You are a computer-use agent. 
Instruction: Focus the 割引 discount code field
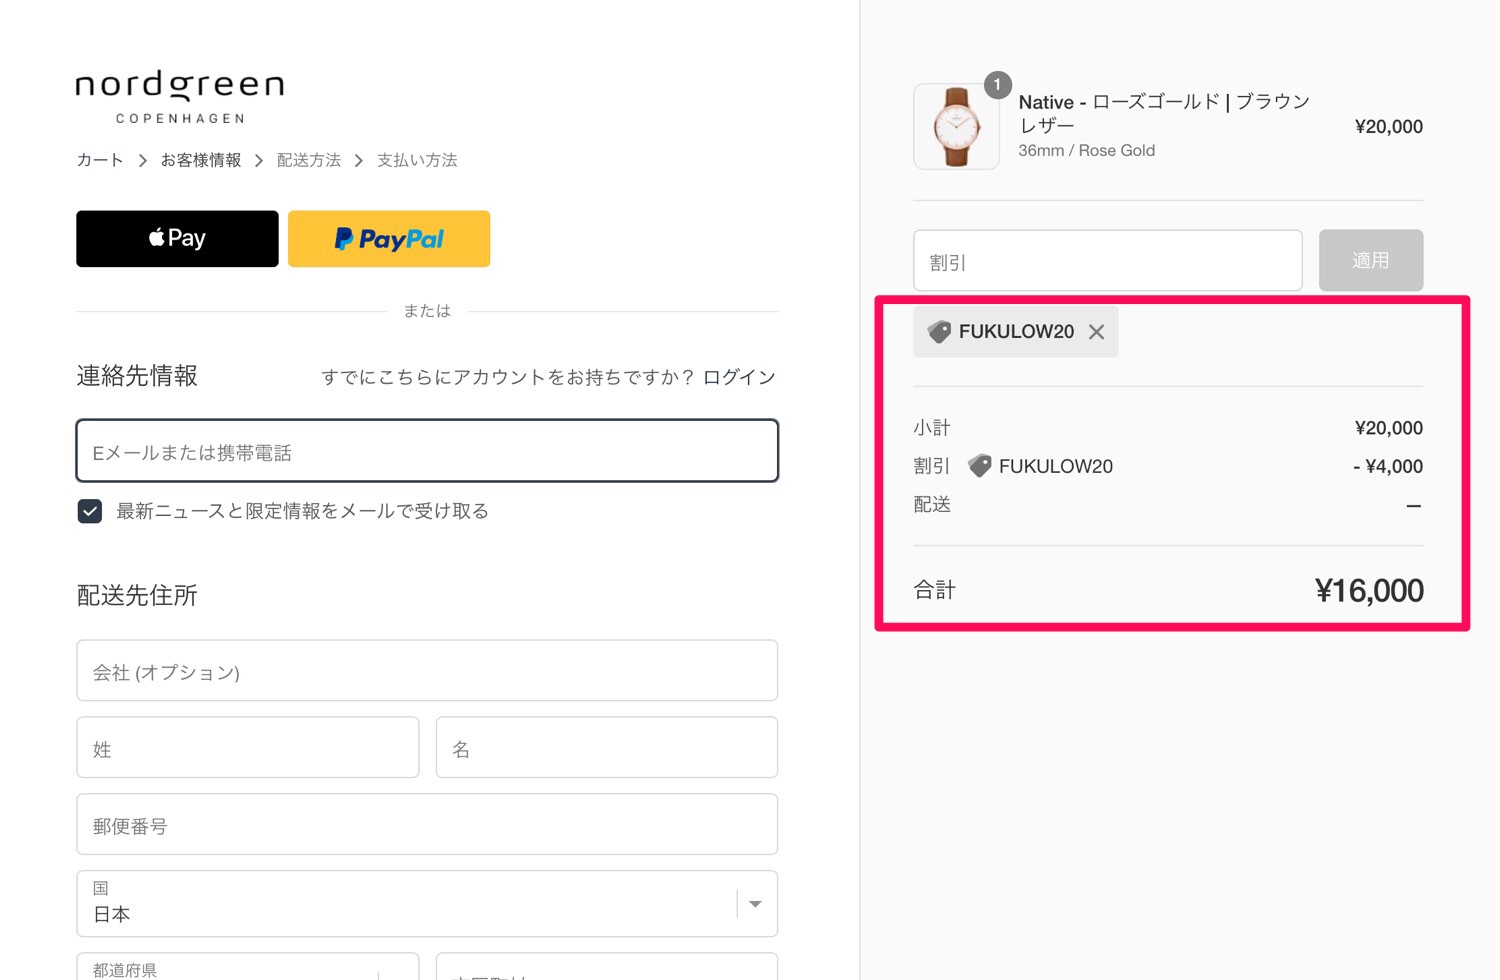(x=1107, y=261)
